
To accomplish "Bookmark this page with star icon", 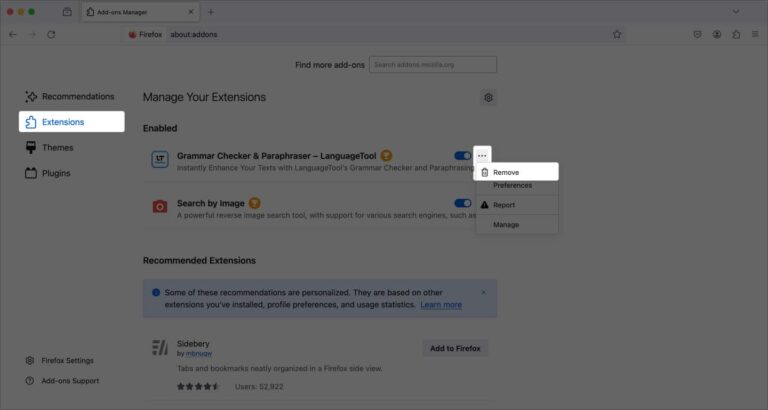I will pyautogui.click(x=617, y=34).
